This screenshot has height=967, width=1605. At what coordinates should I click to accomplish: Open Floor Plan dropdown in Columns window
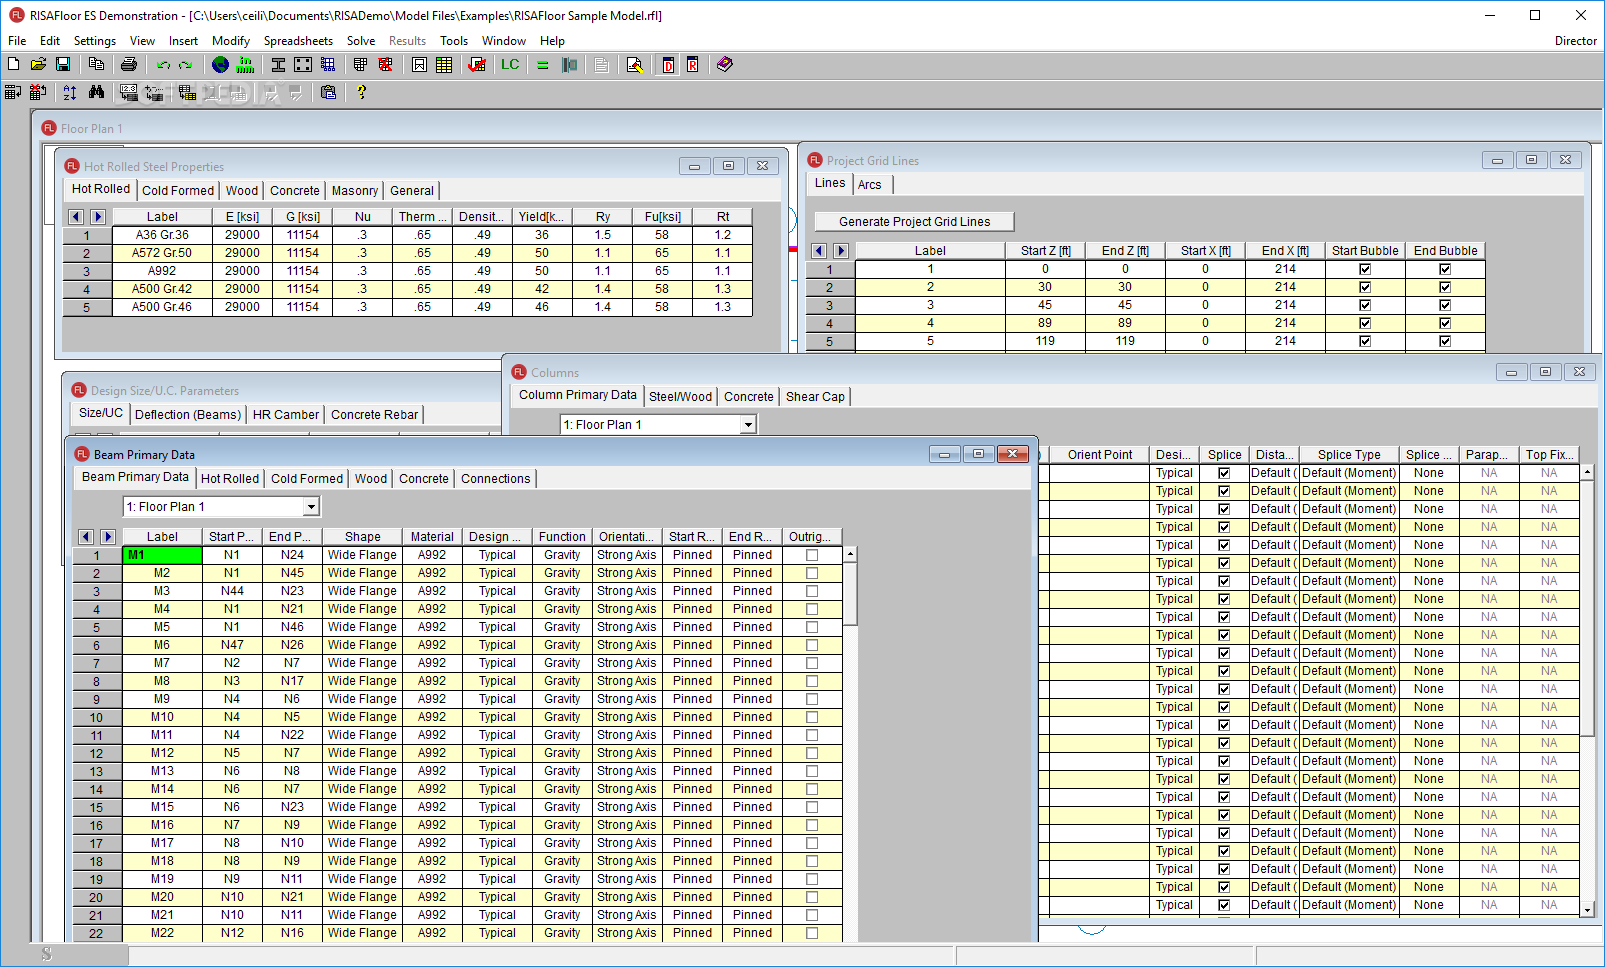pyautogui.click(x=748, y=425)
